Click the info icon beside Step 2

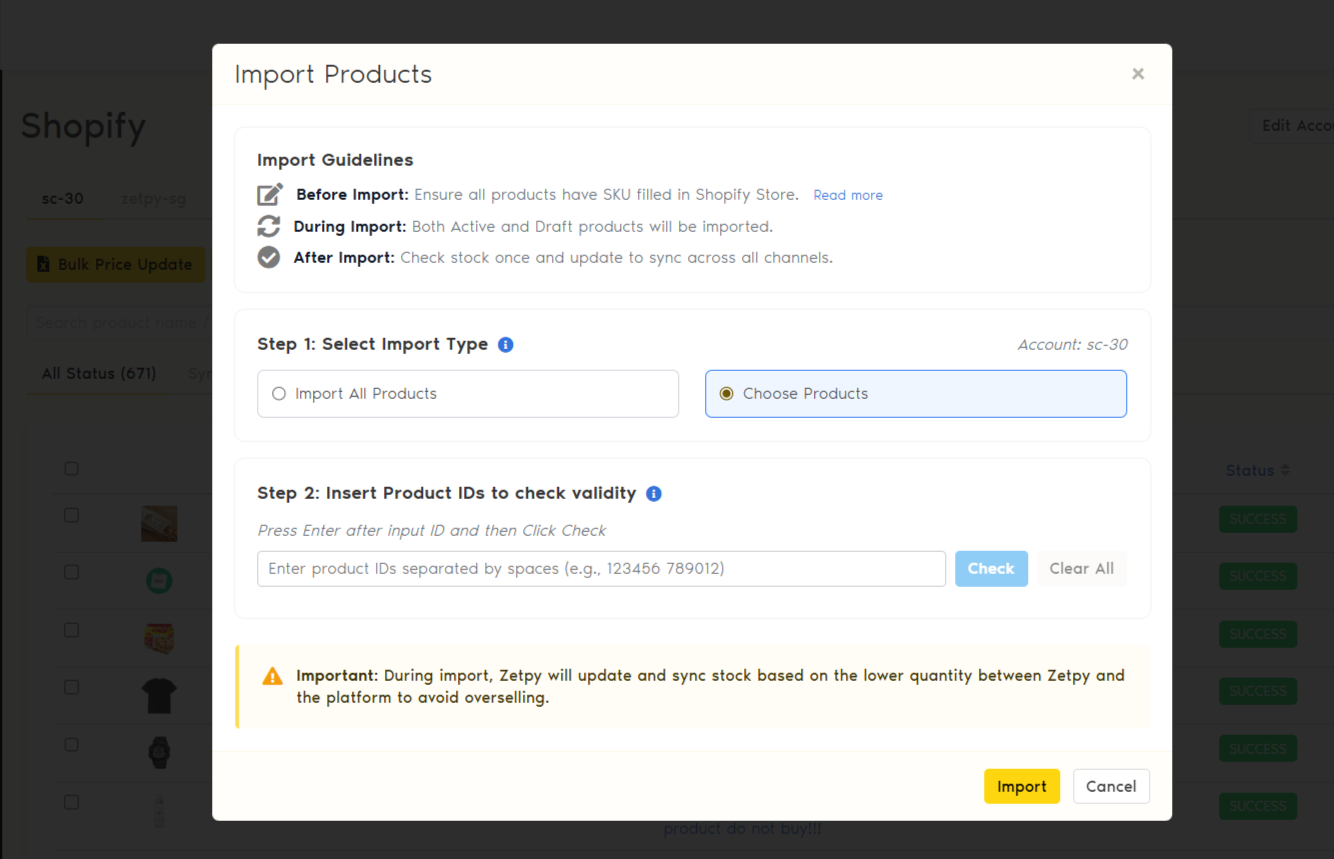click(654, 494)
